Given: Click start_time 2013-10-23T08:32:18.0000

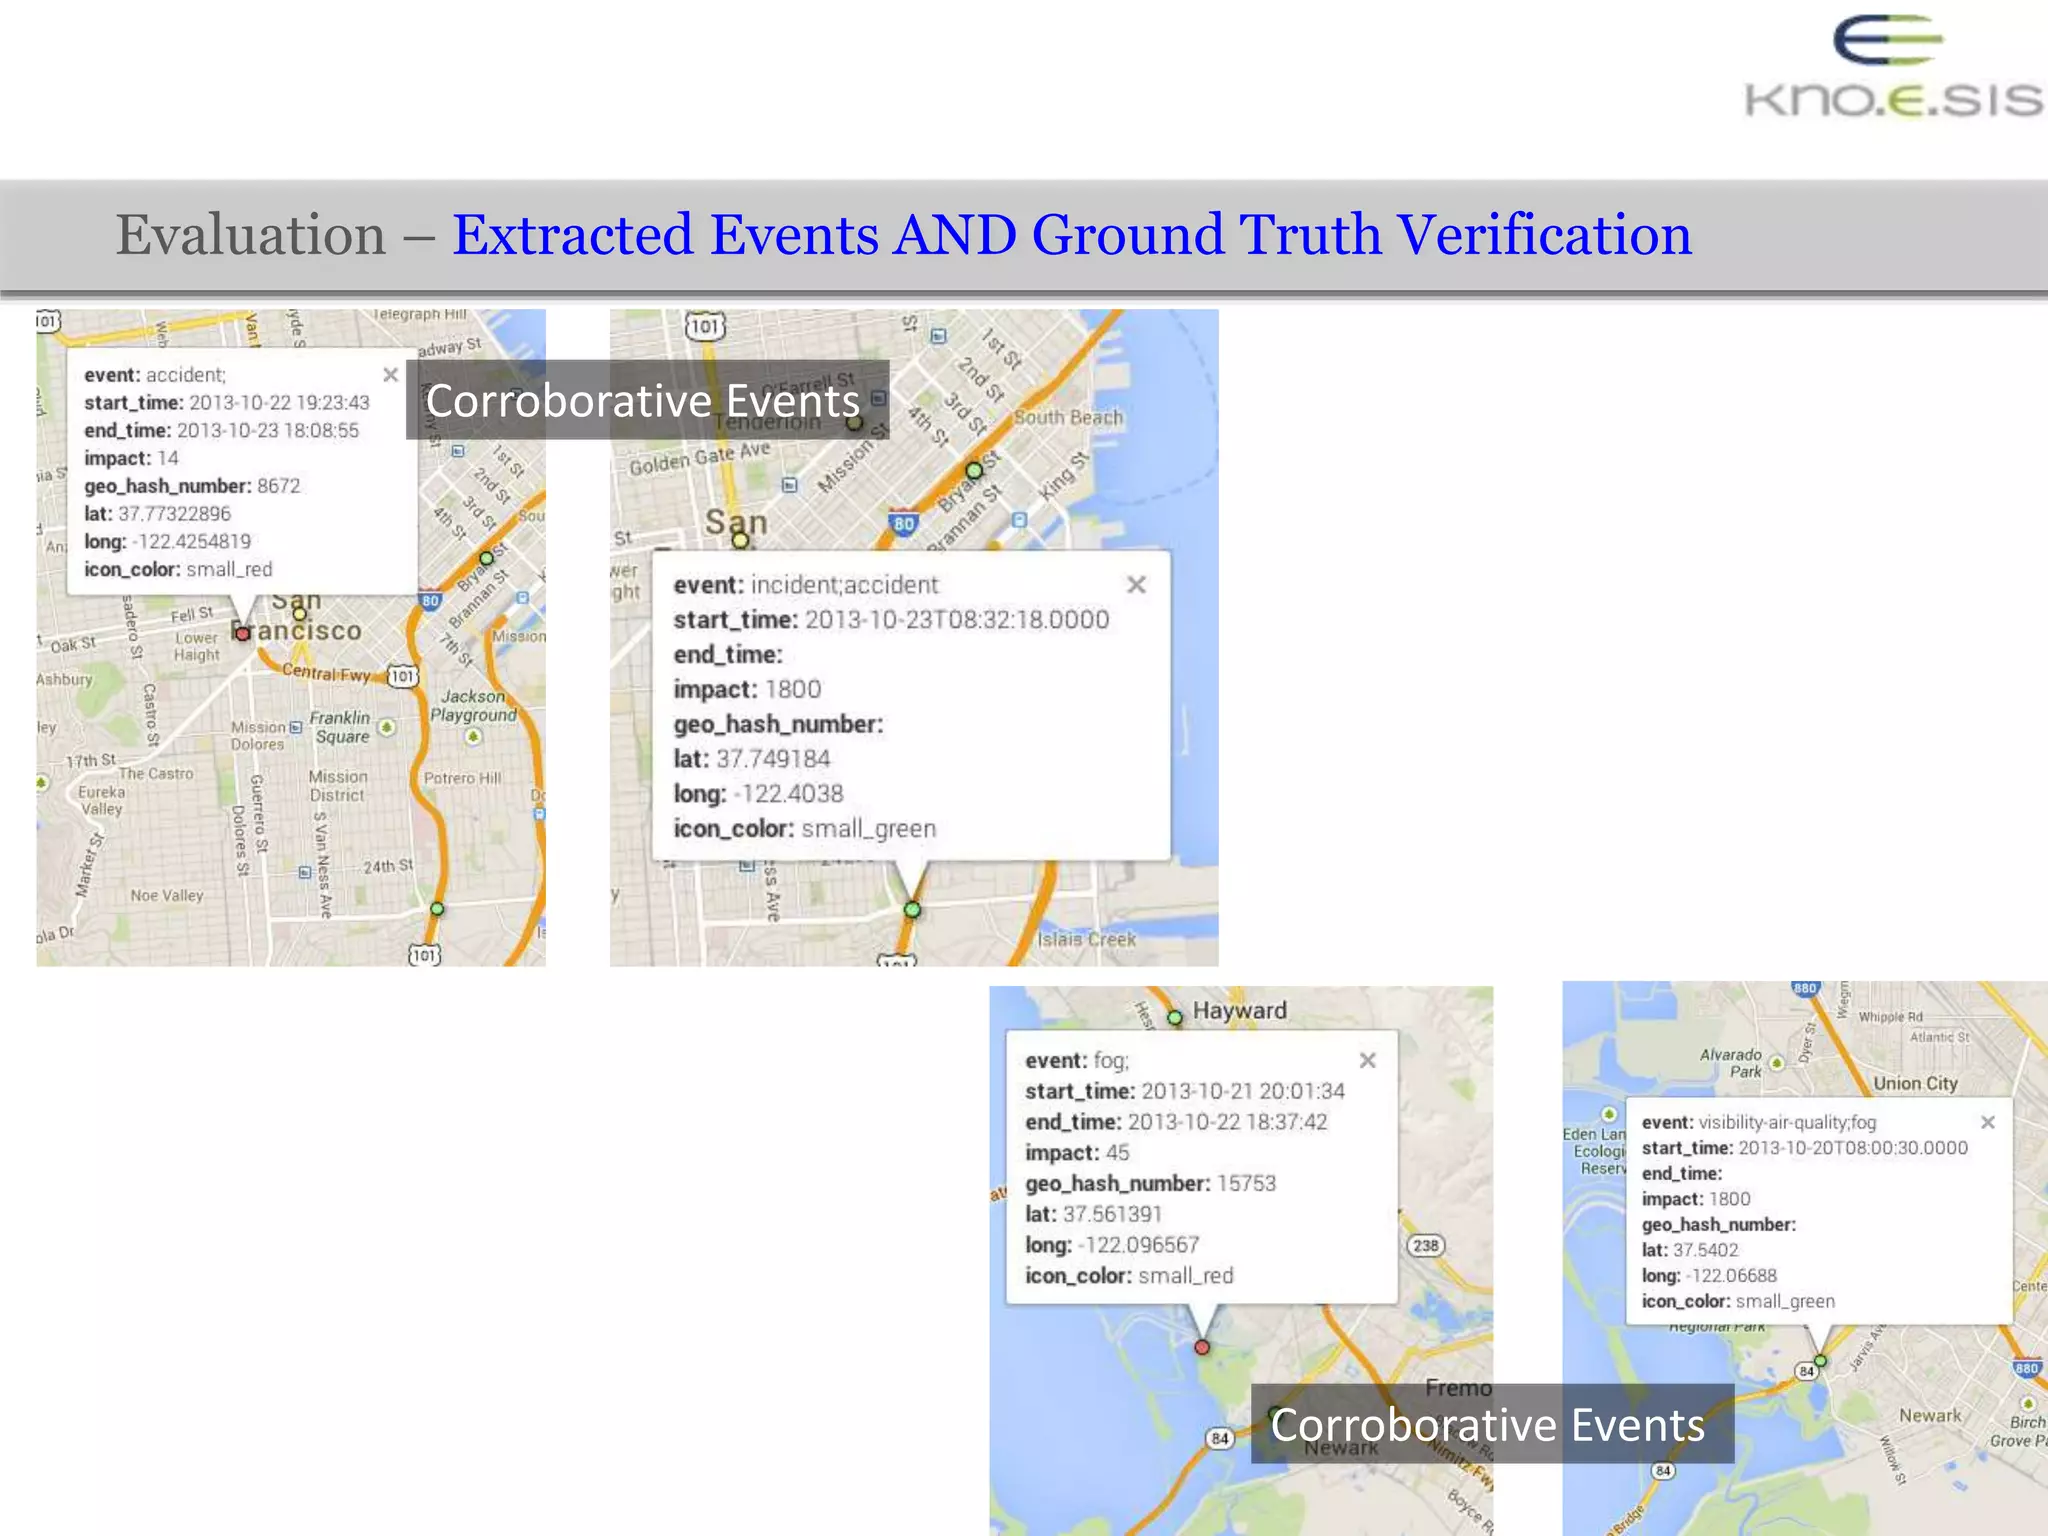Looking at the screenshot, I should pyautogui.click(x=891, y=620).
